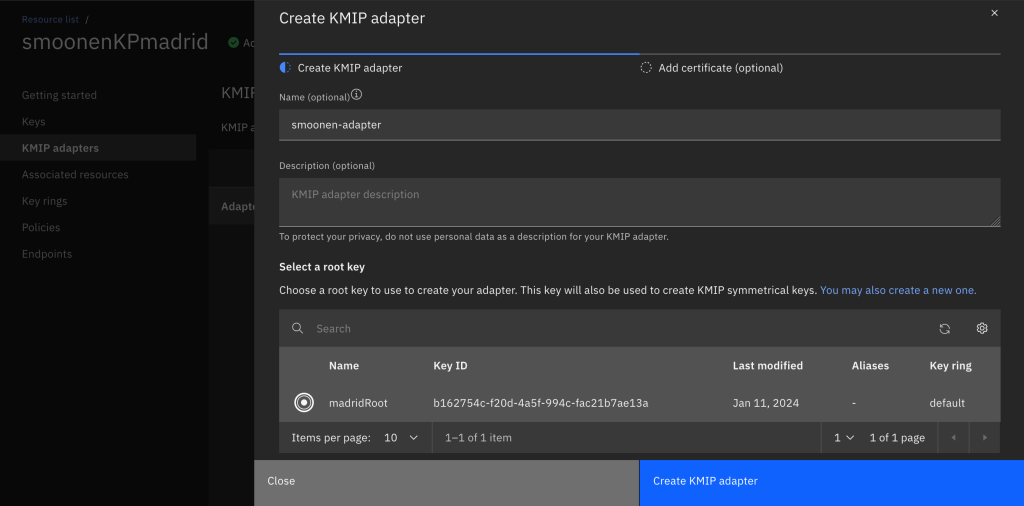This screenshot has width=1024, height=506.
Task: Open Key rings in the sidebar
Action: click(45, 201)
